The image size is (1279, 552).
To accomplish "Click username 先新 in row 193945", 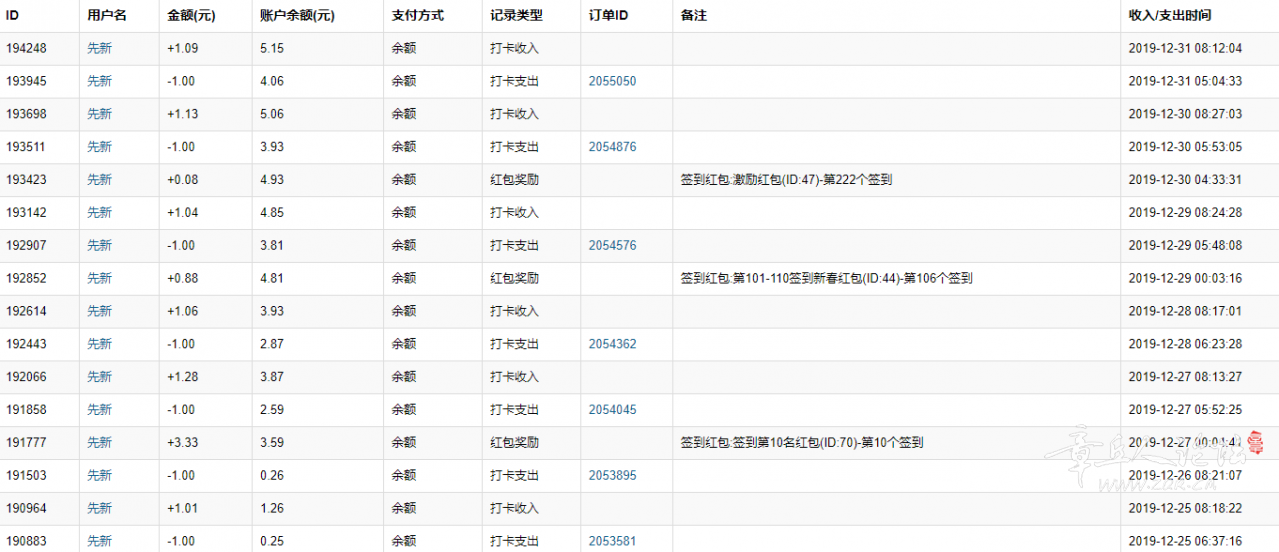I will click(100, 81).
